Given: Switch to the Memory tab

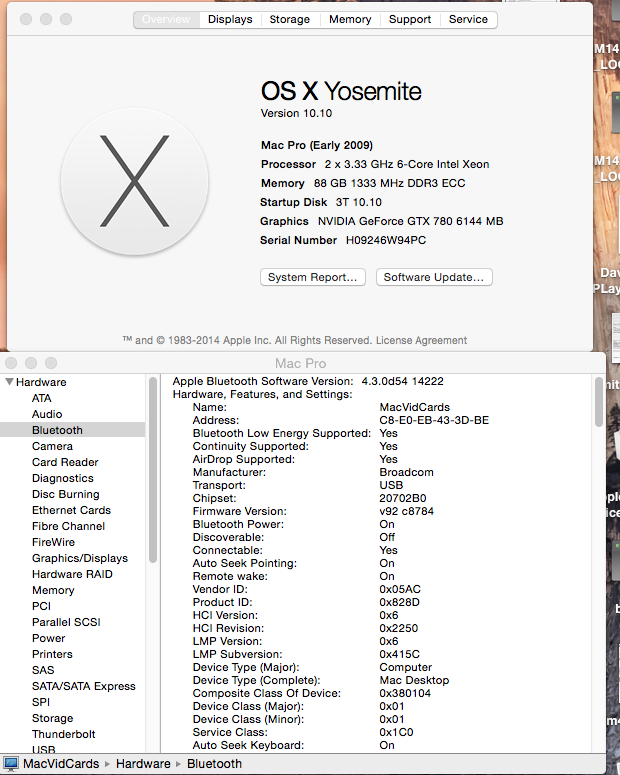Looking at the screenshot, I should coord(350,19).
